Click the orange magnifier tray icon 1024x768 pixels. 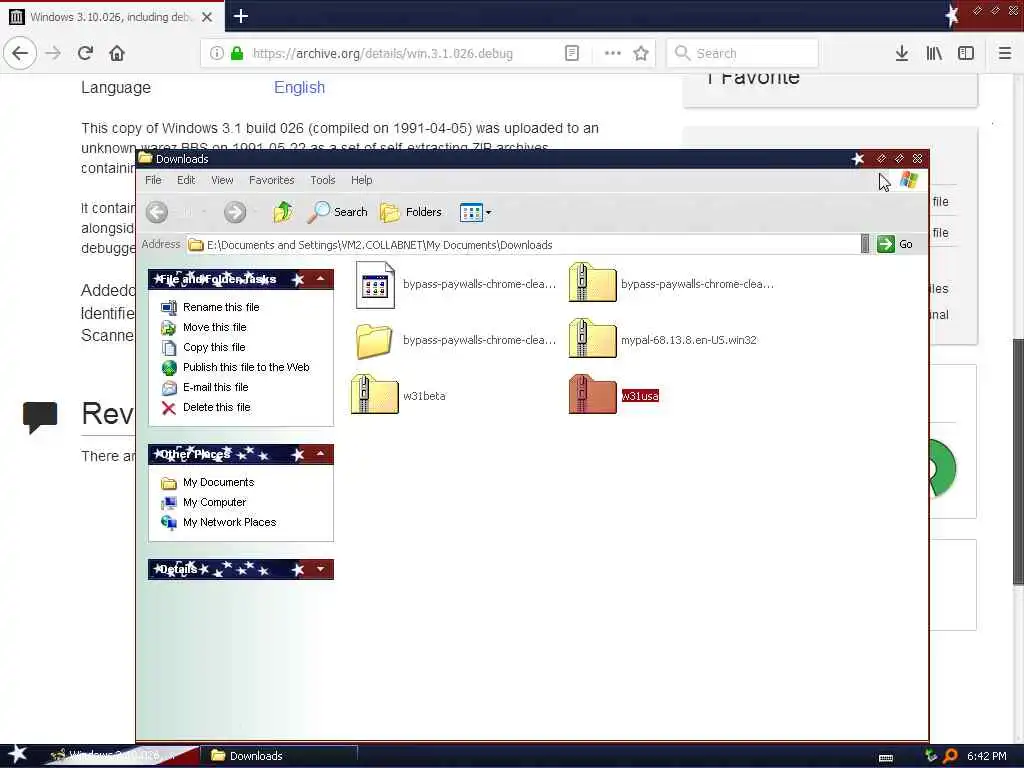(x=950, y=756)
